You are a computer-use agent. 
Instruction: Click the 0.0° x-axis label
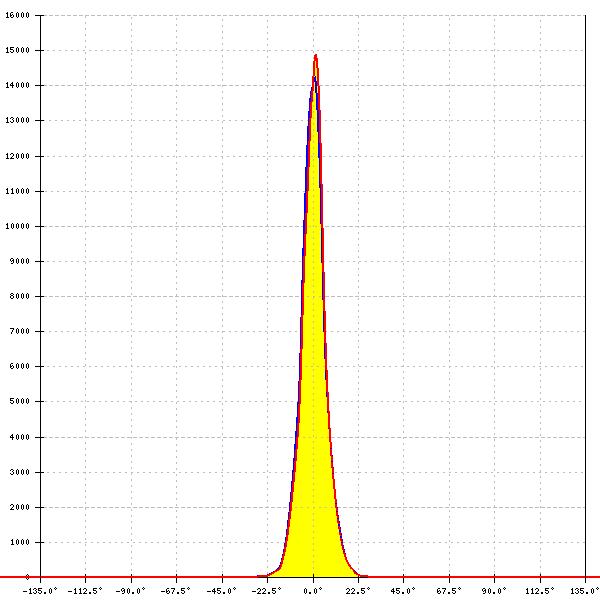pos(313,591)
